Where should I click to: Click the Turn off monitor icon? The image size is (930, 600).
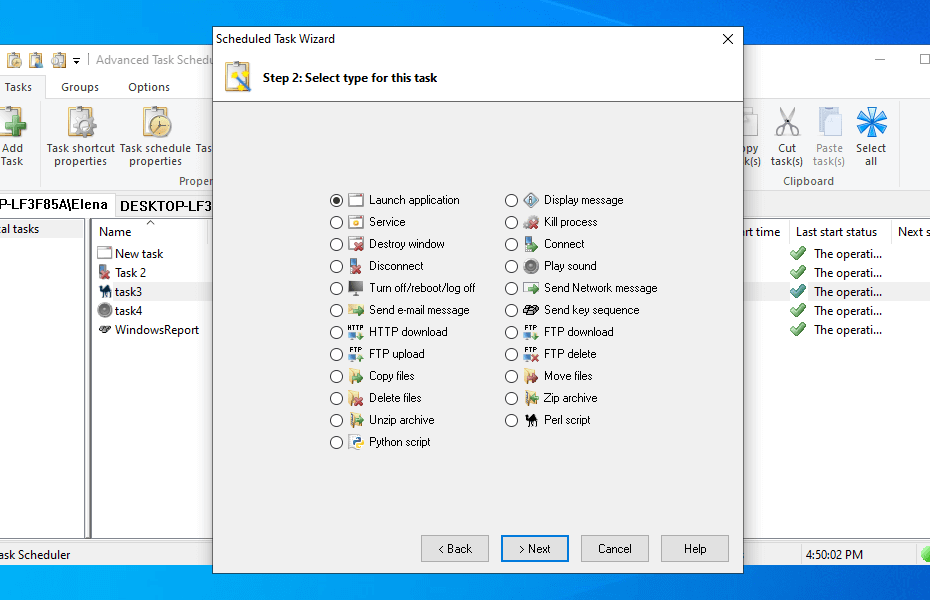[356, 288]
